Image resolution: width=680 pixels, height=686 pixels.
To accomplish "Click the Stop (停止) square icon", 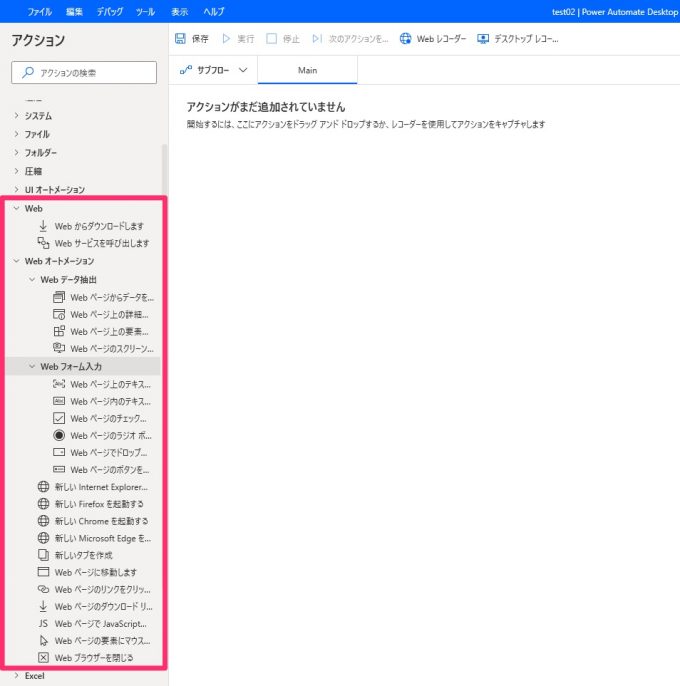I will pos(271,38).
